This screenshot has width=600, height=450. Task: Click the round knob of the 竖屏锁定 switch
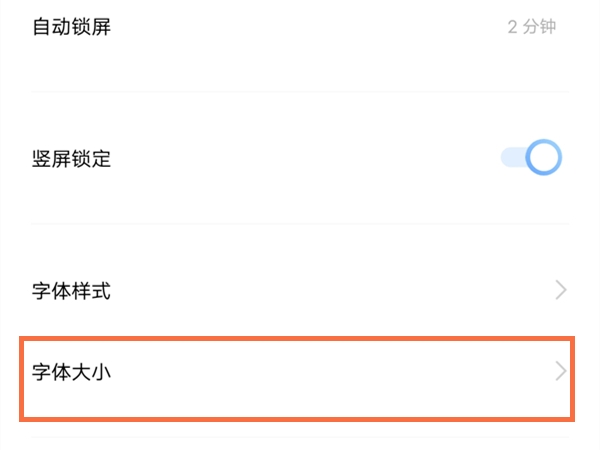(x=543, y=158)
